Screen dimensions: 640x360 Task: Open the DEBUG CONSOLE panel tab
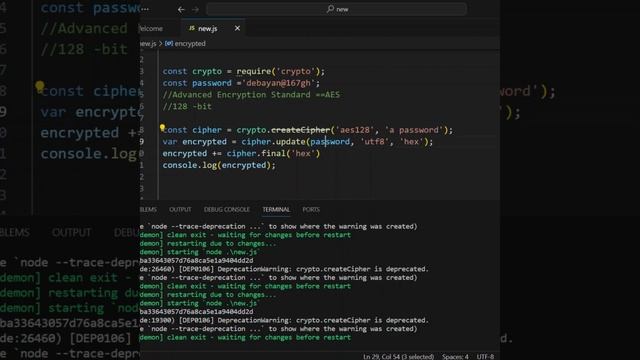(227, 209)
